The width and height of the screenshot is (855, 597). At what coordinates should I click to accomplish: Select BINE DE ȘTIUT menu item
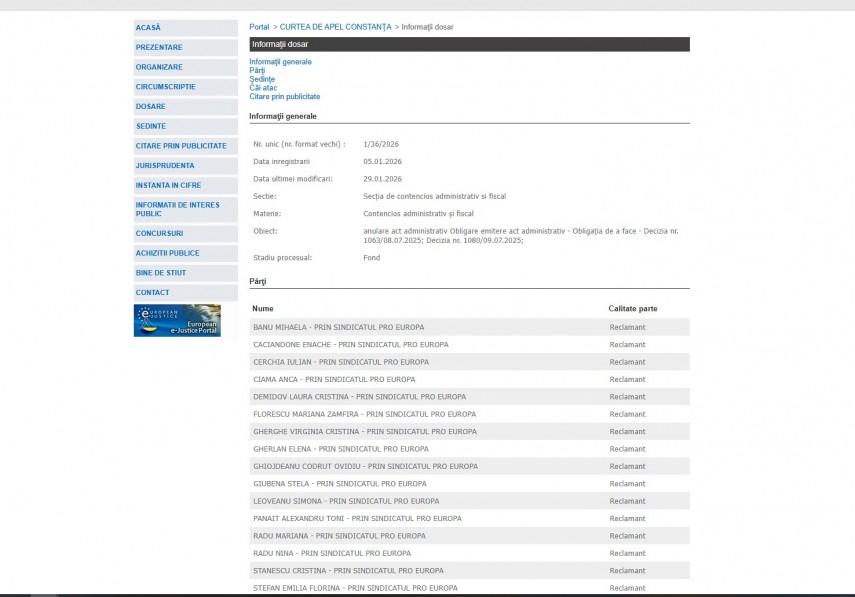pyautogui.click(x=161, y=273)
